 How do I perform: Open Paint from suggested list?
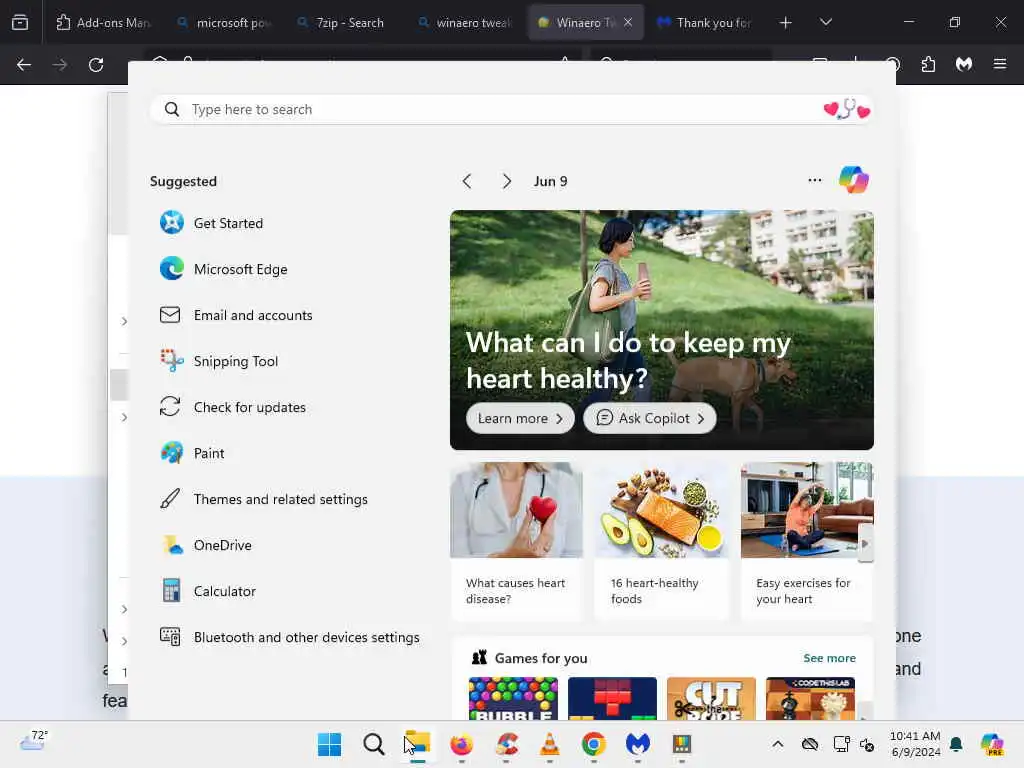192,453
